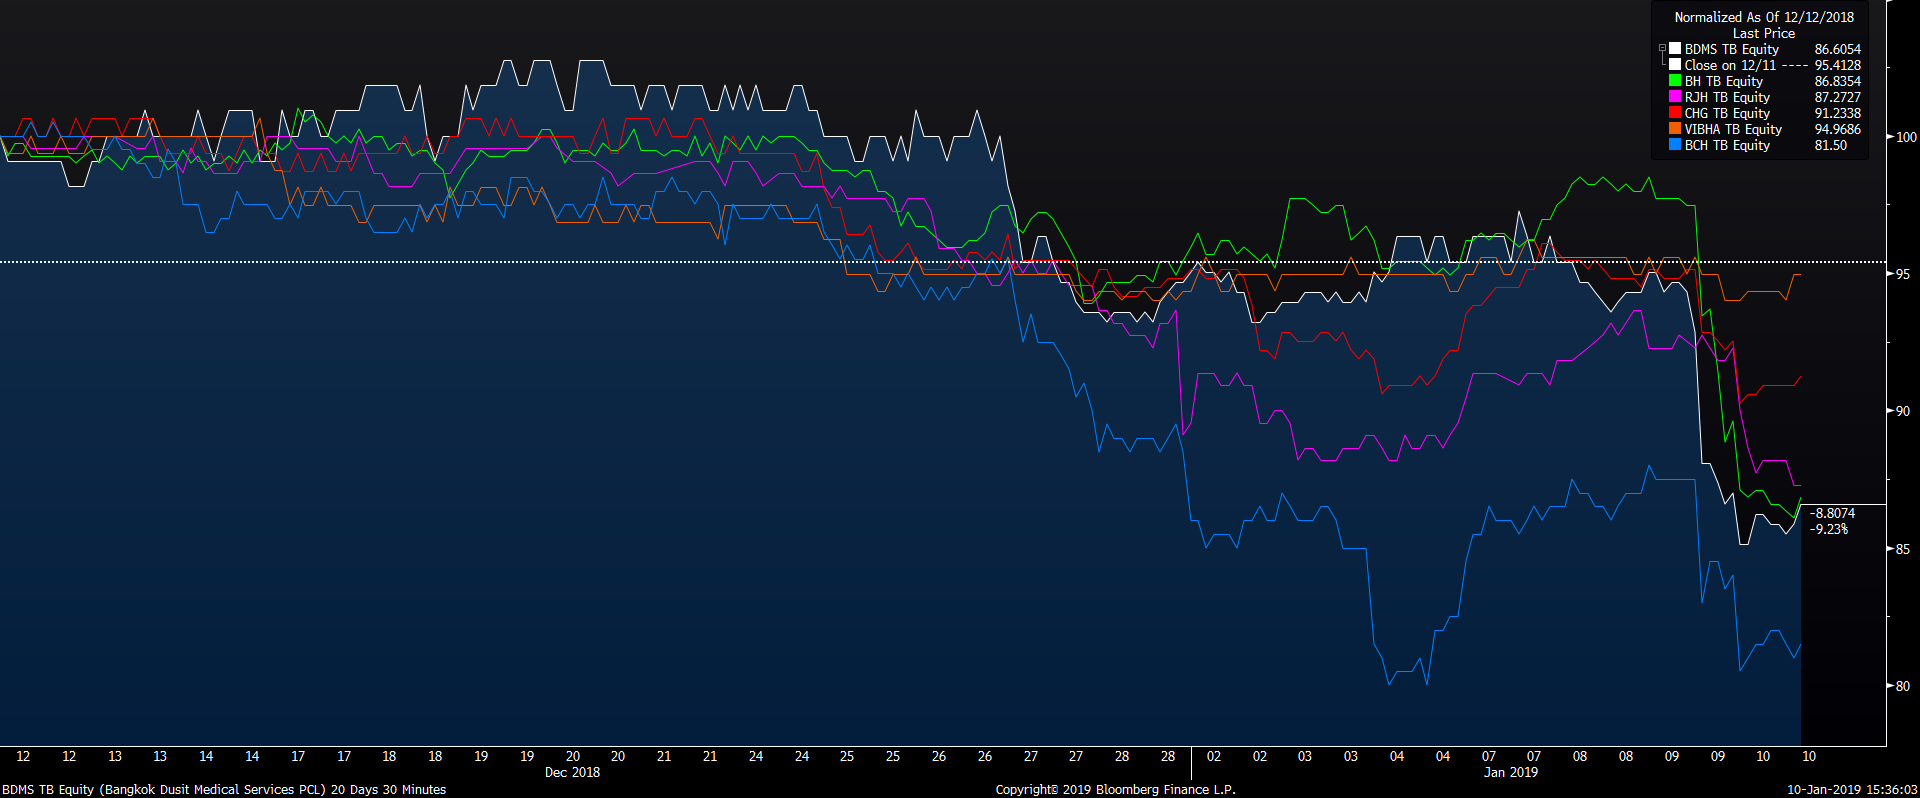
Task: Click the Dec 2018 month label
Action: pos(572,772)
